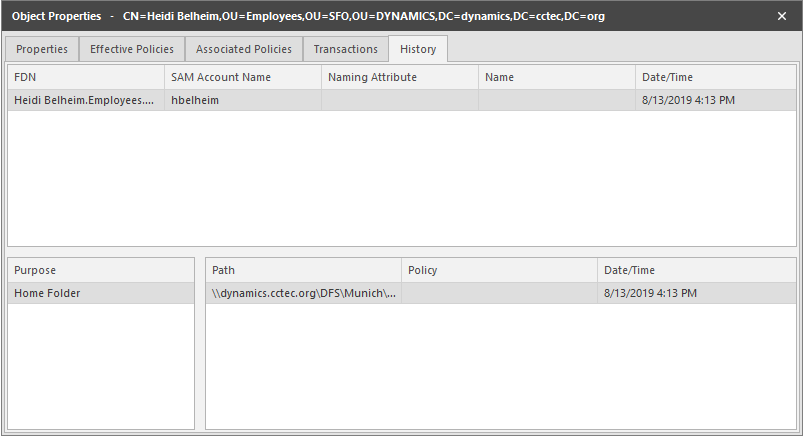Close the Object Properties dialog

tap(782, 16)
